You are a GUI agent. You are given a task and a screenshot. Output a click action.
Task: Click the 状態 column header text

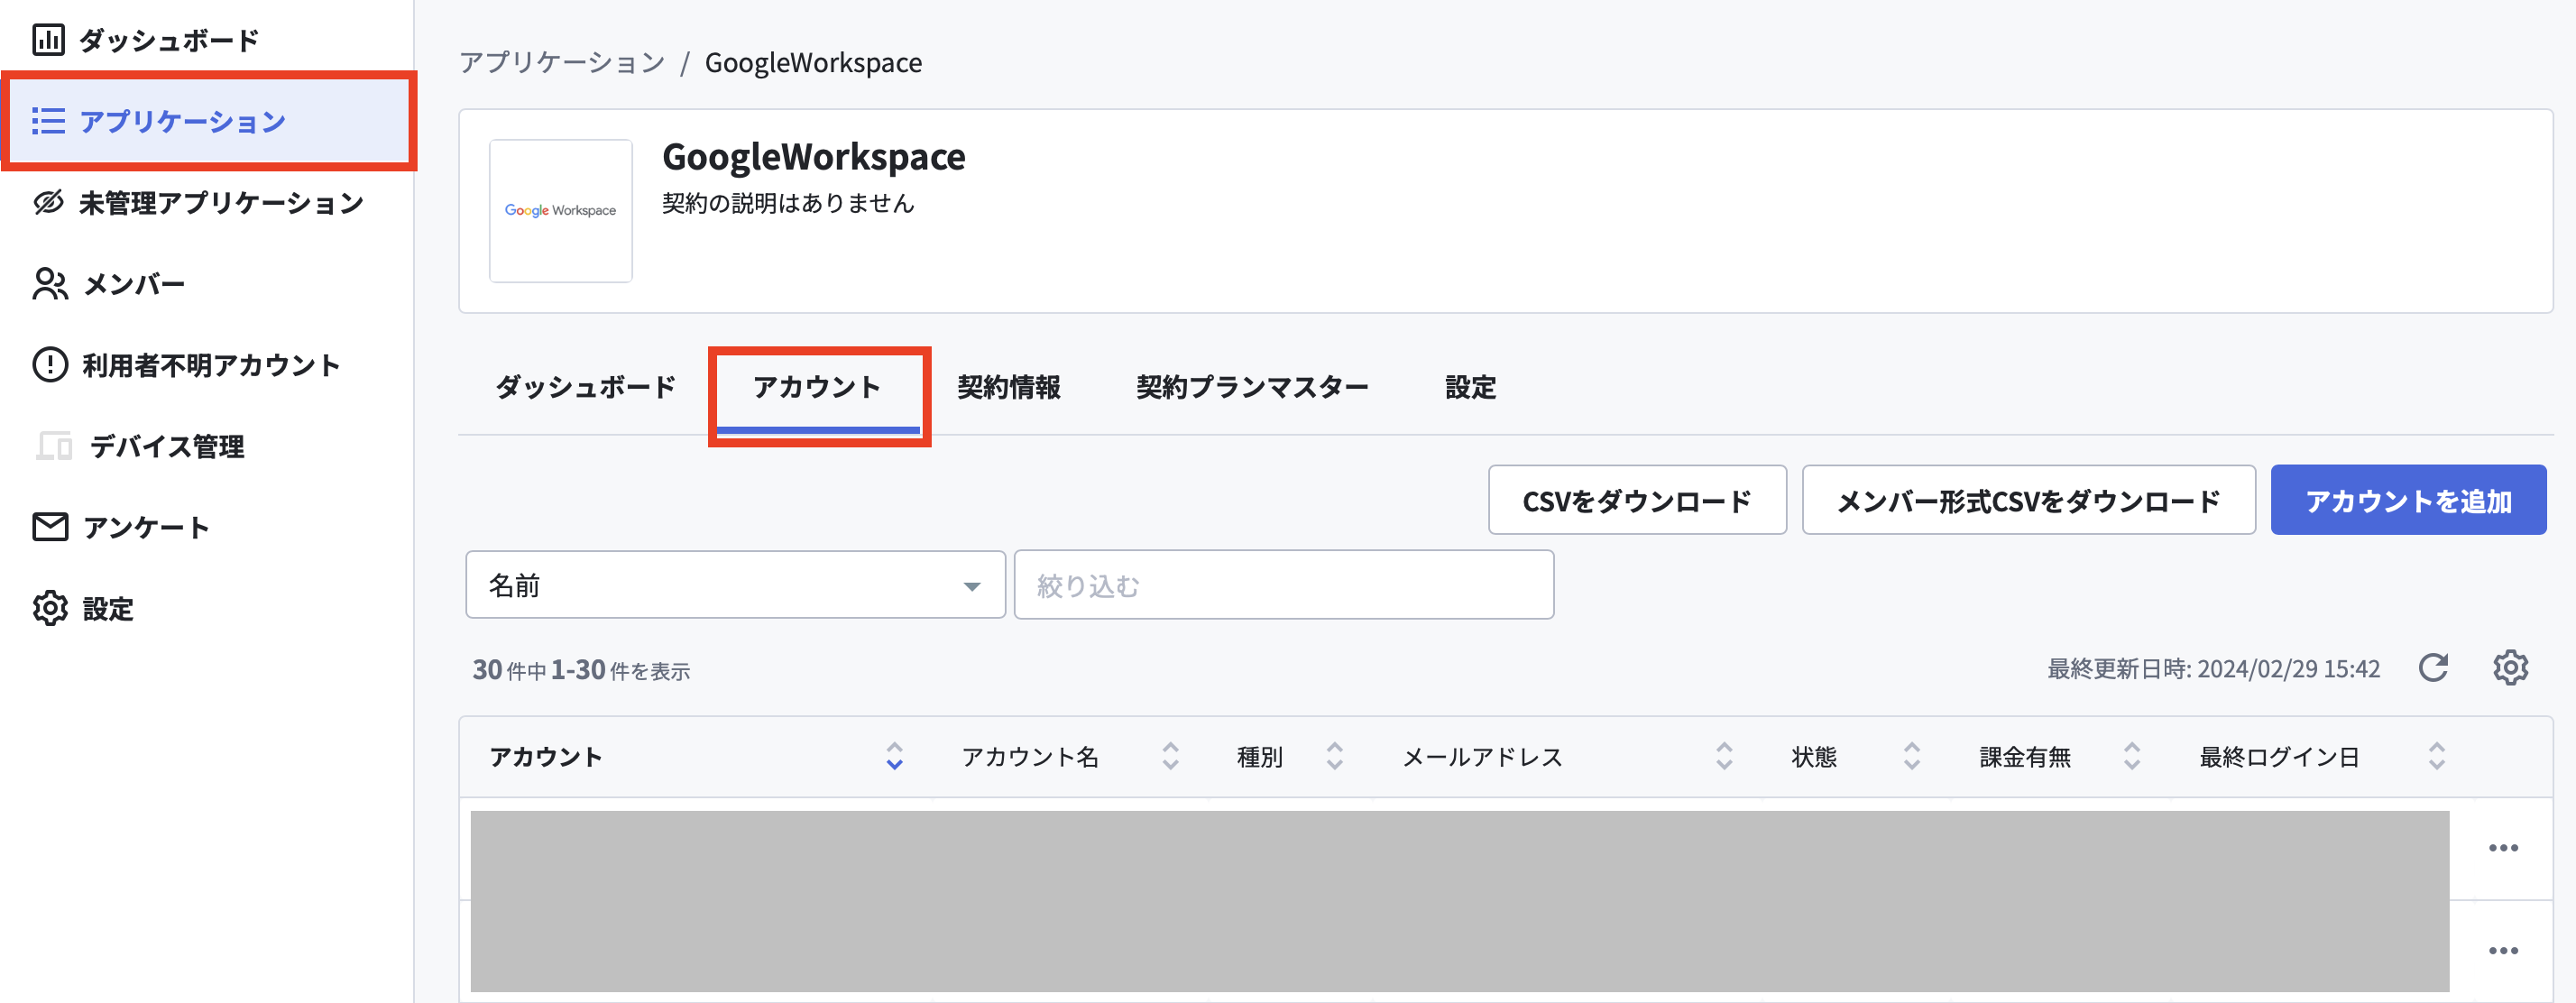[1814, 757]
